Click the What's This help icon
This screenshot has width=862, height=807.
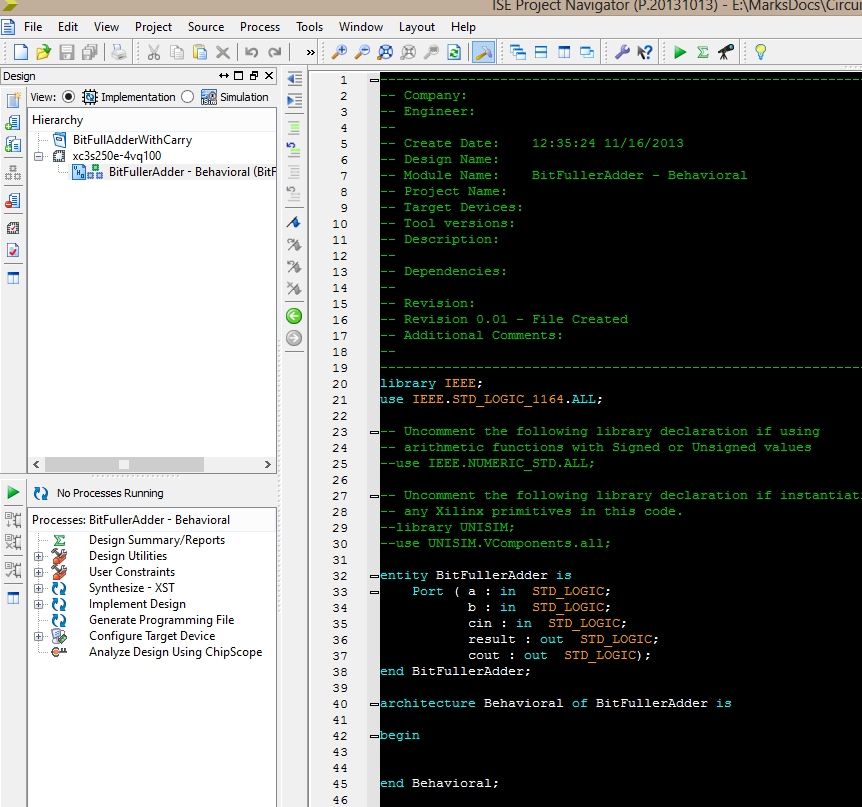pos(645,52)
